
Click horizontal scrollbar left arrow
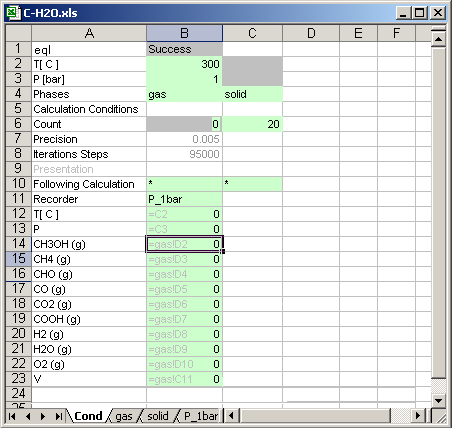(x=231, y=416)
